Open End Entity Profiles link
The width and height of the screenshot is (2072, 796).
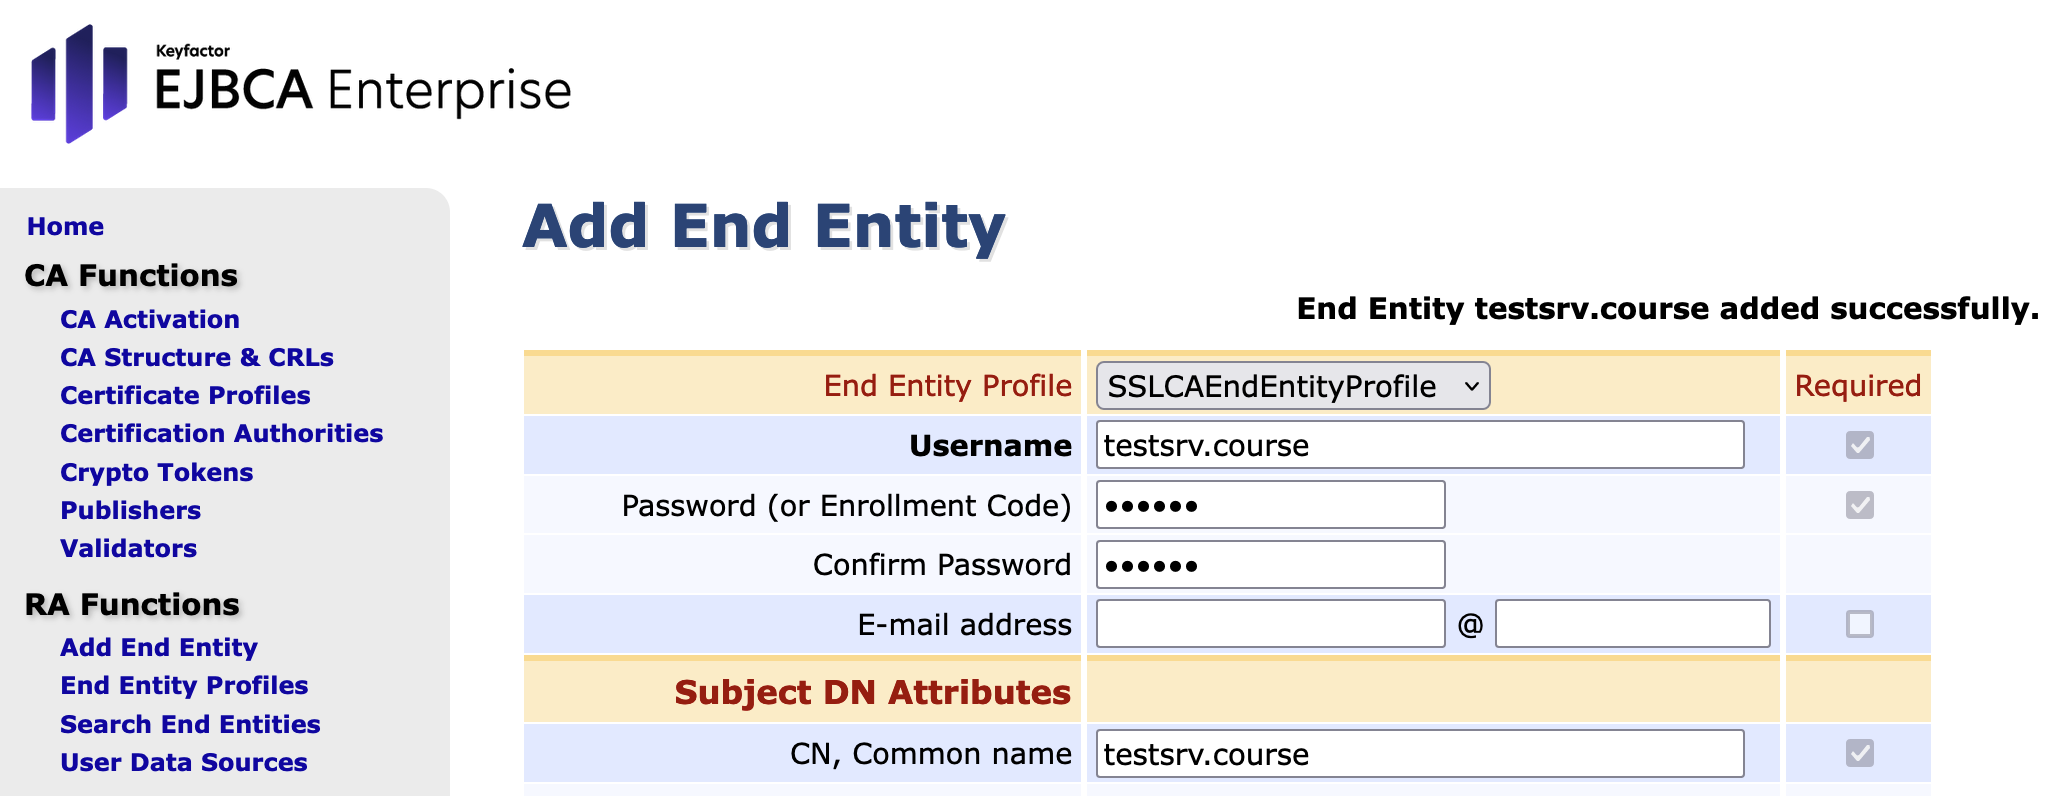(x=184, y=686)
